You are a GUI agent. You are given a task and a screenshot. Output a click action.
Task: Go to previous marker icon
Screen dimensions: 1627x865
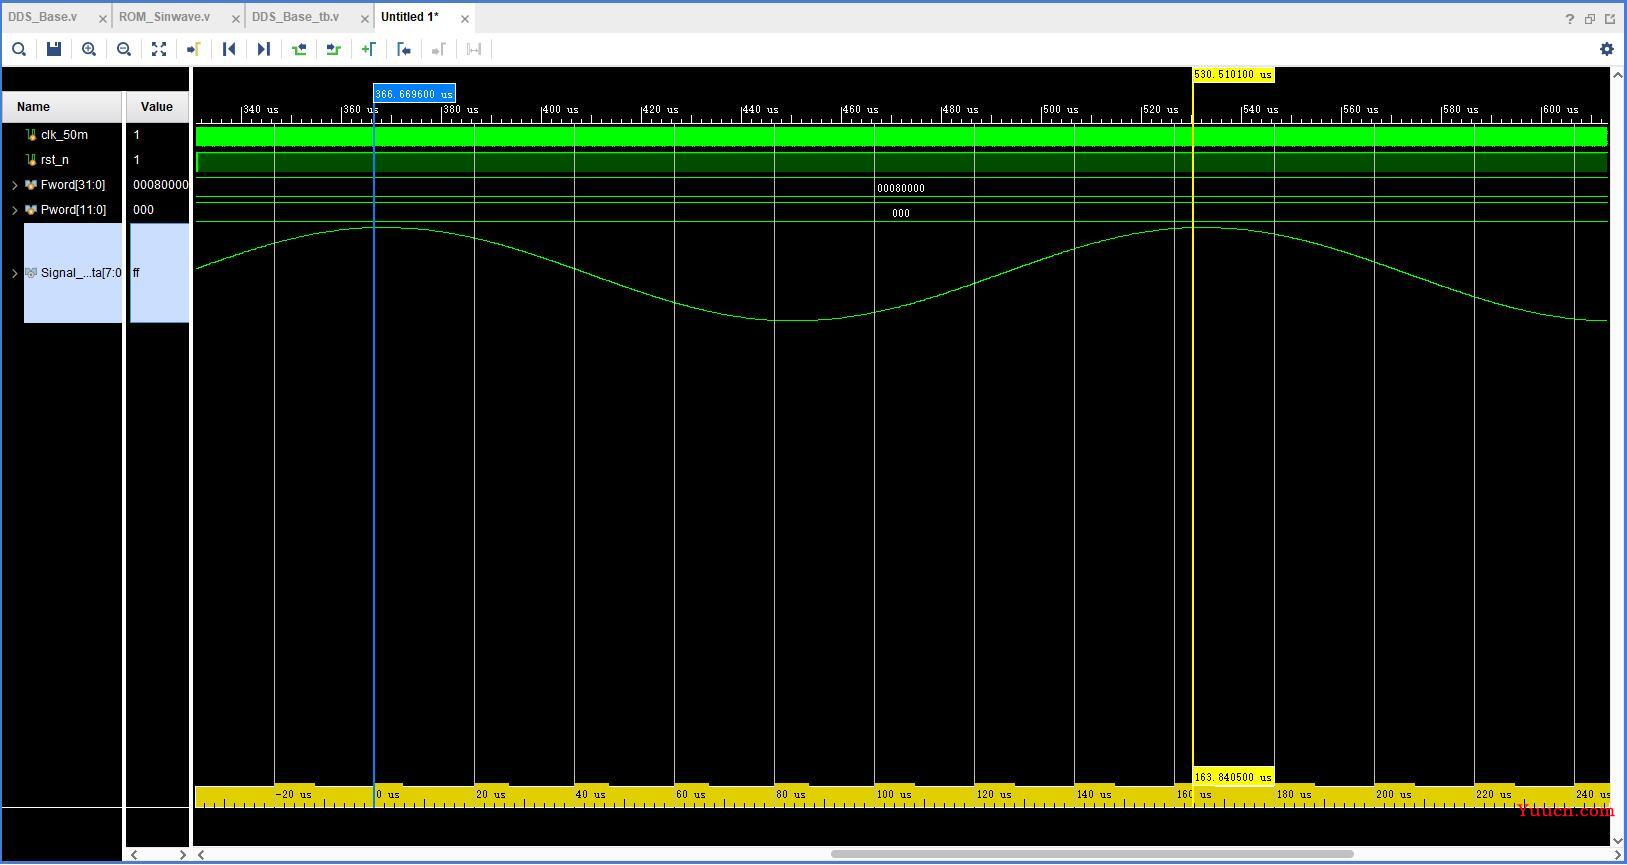point(404,49)
